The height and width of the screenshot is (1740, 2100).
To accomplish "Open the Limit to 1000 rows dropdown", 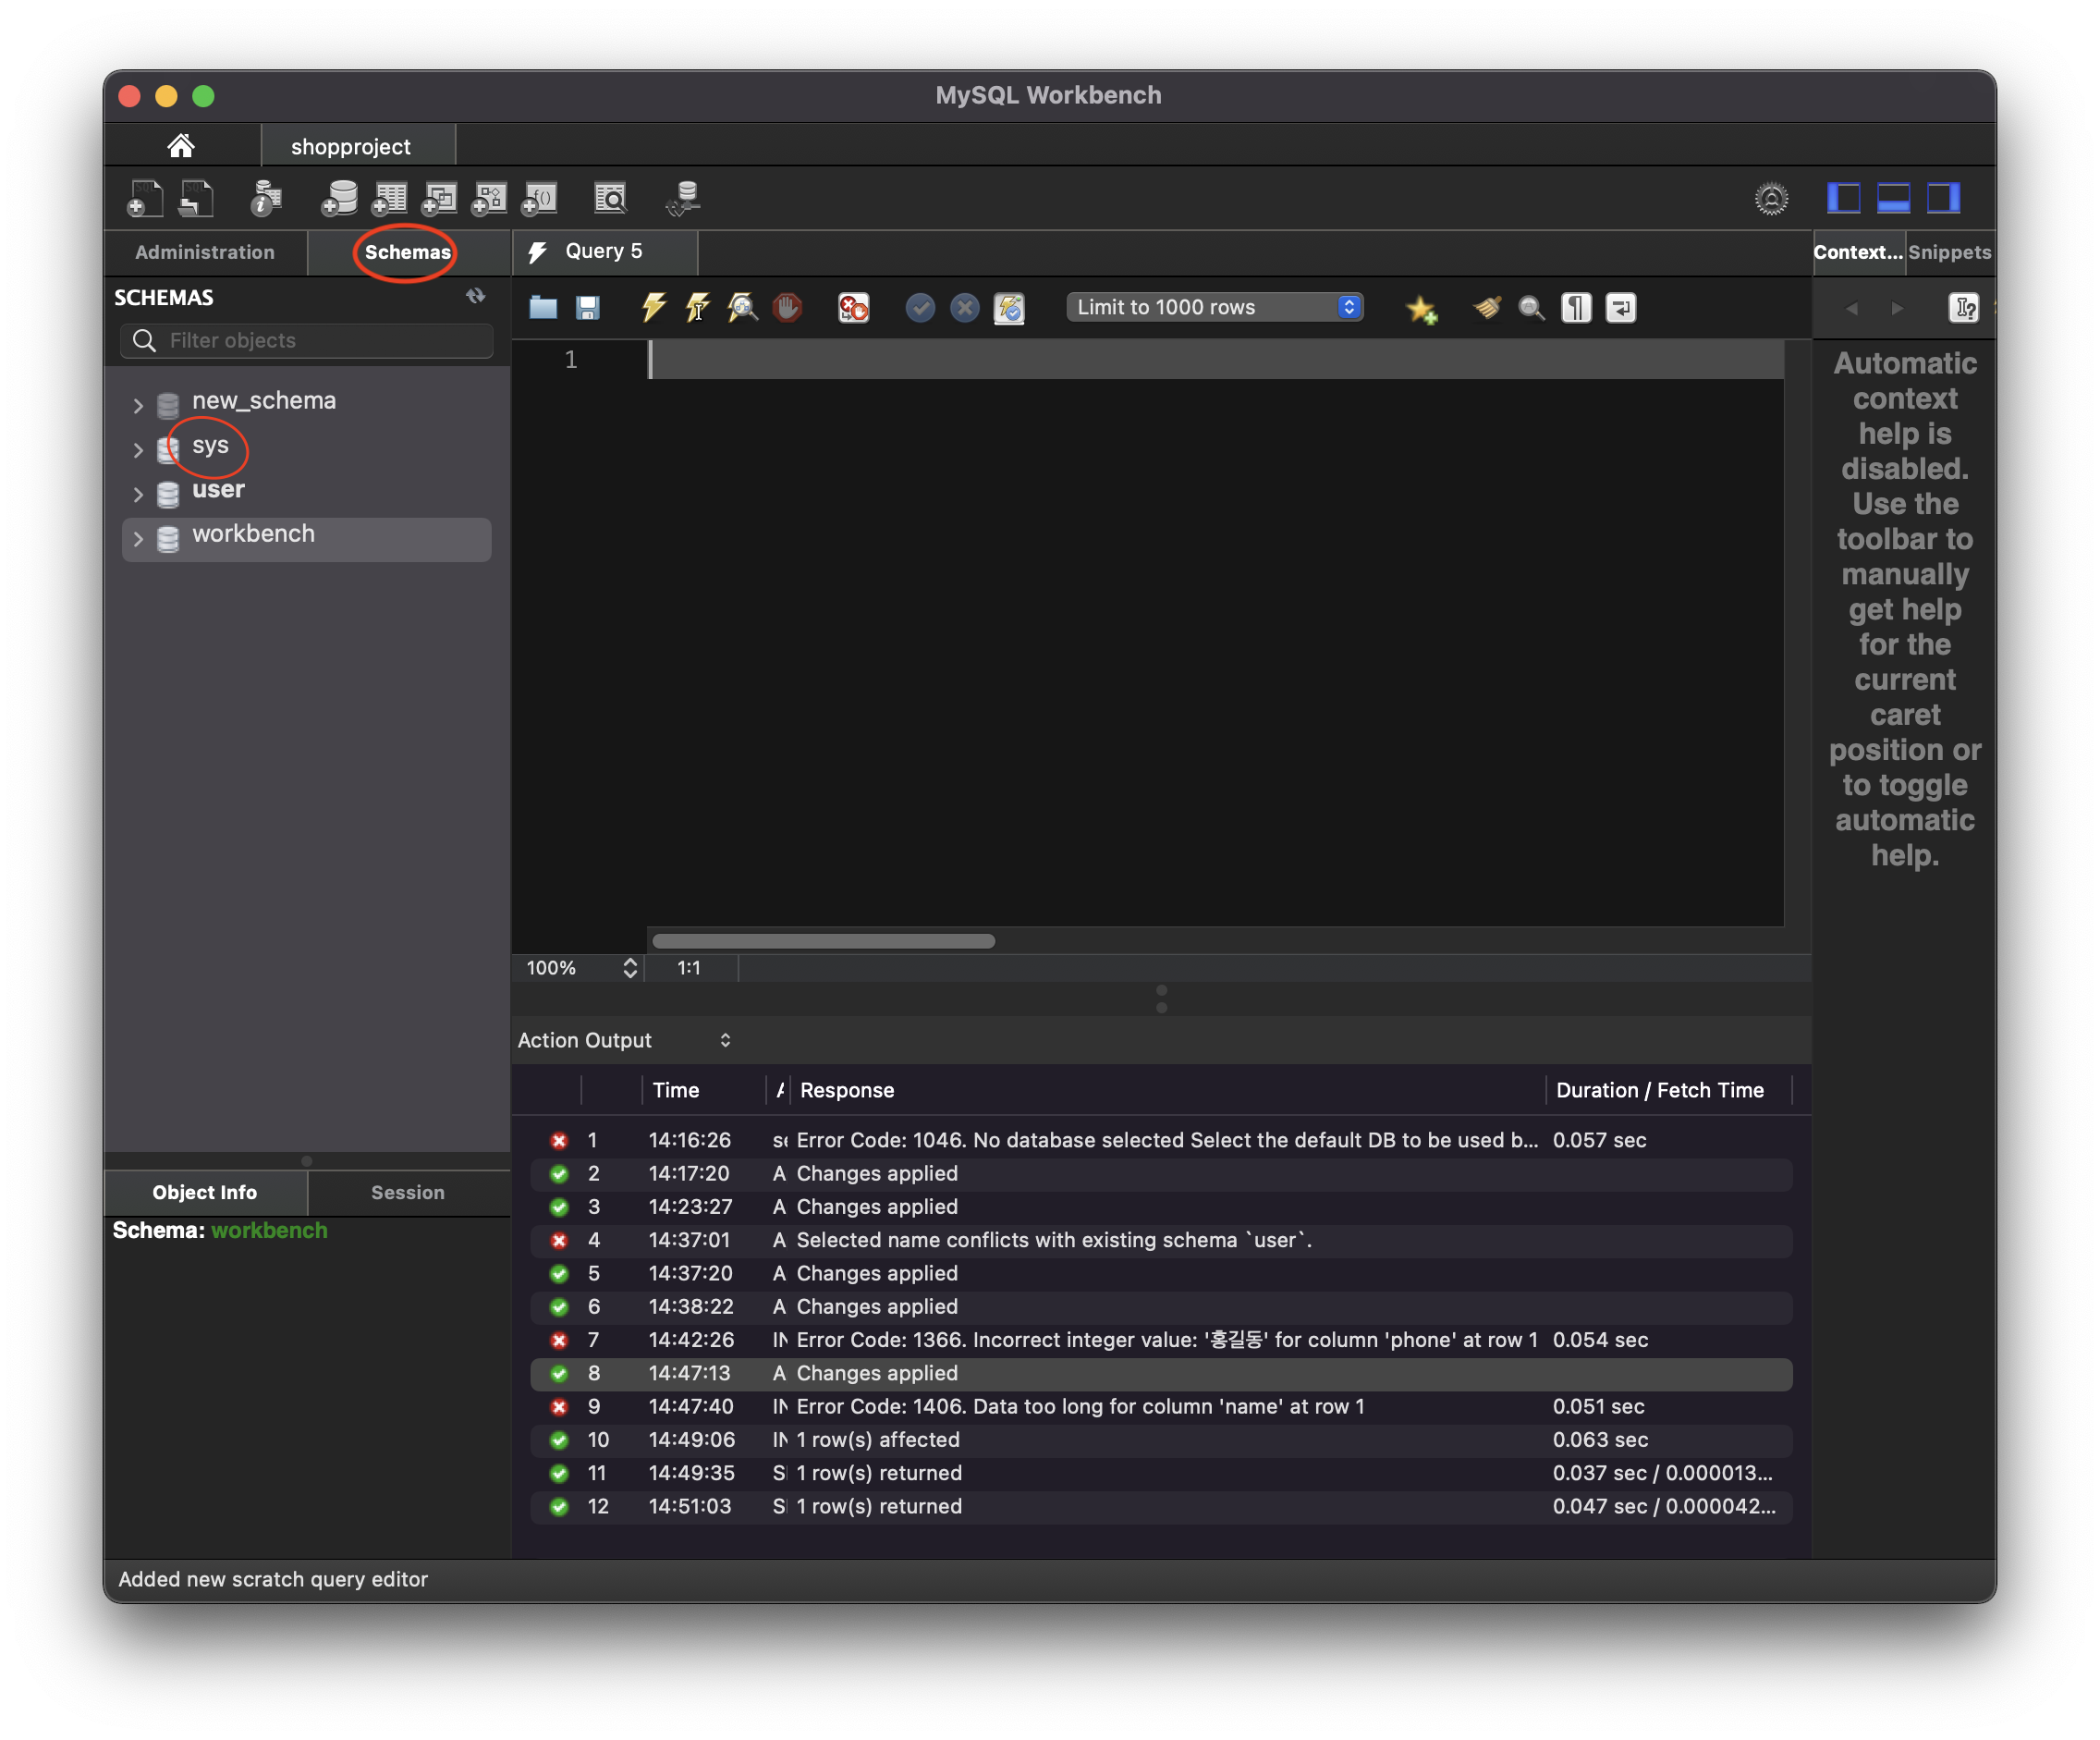I will point(1214,307).
